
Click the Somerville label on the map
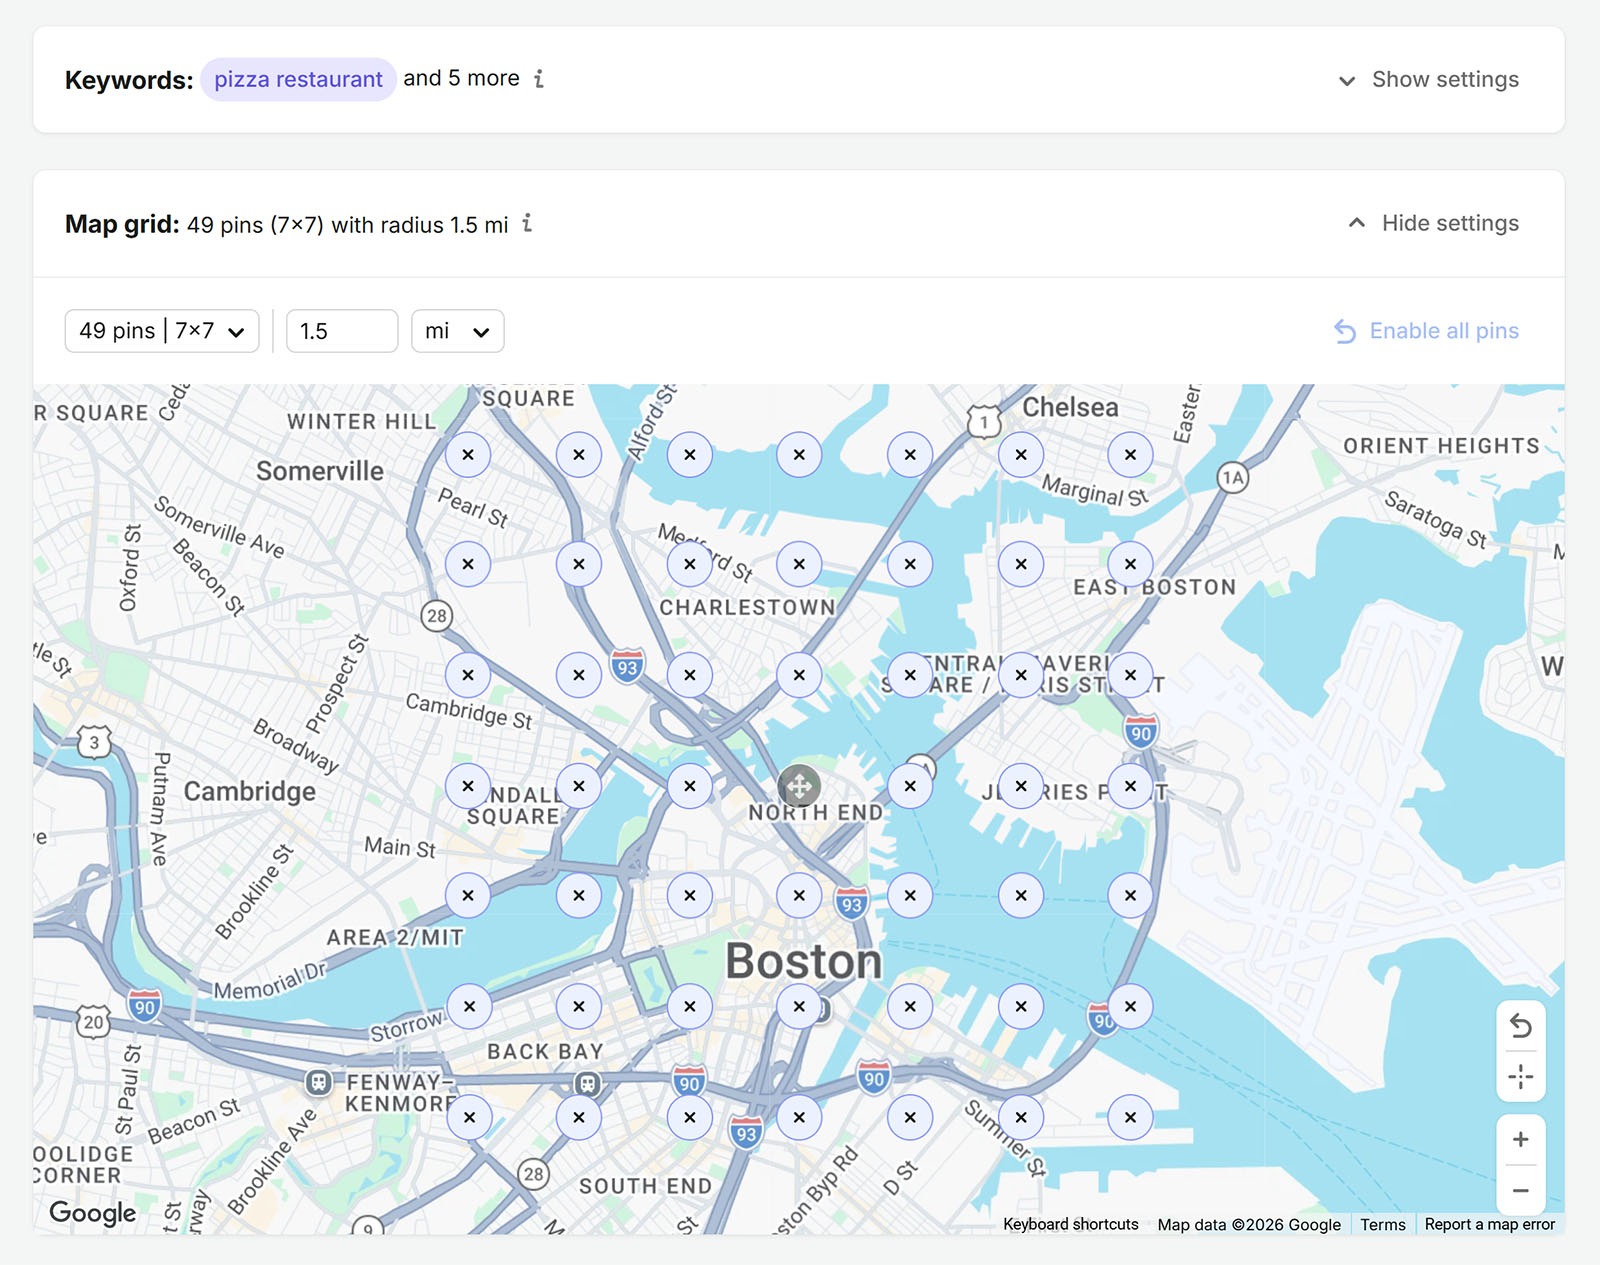point(320,471)
